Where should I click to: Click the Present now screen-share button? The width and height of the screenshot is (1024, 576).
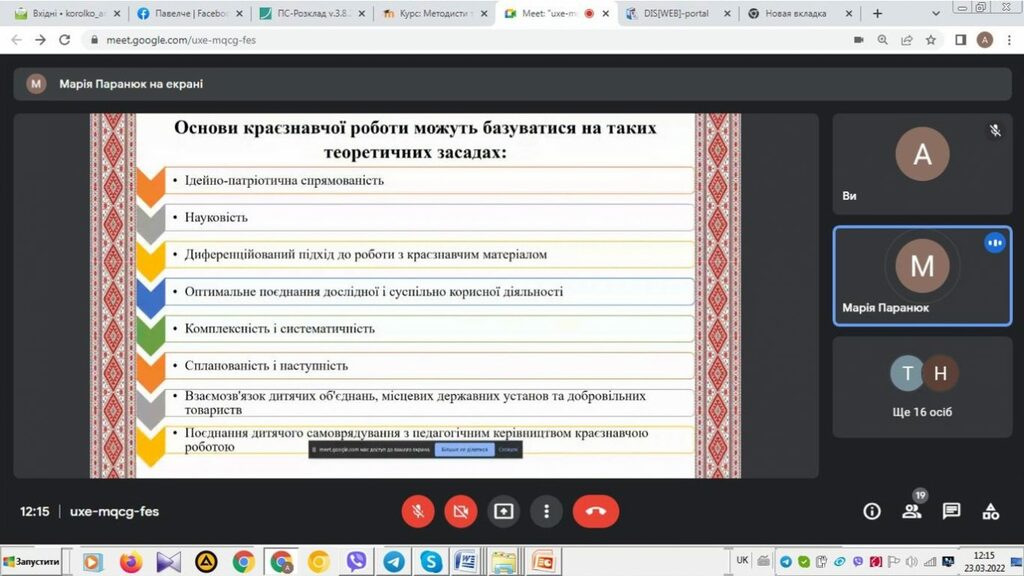[x=503, y=511]
